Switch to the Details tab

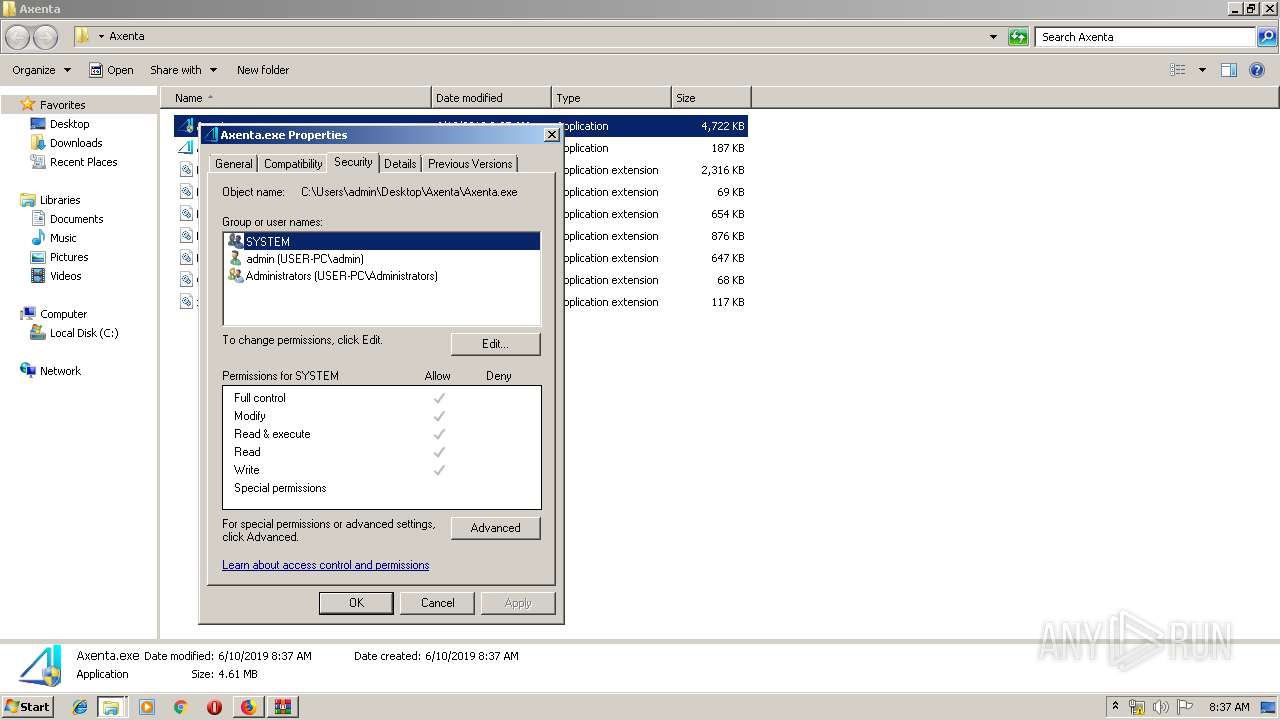400,164
